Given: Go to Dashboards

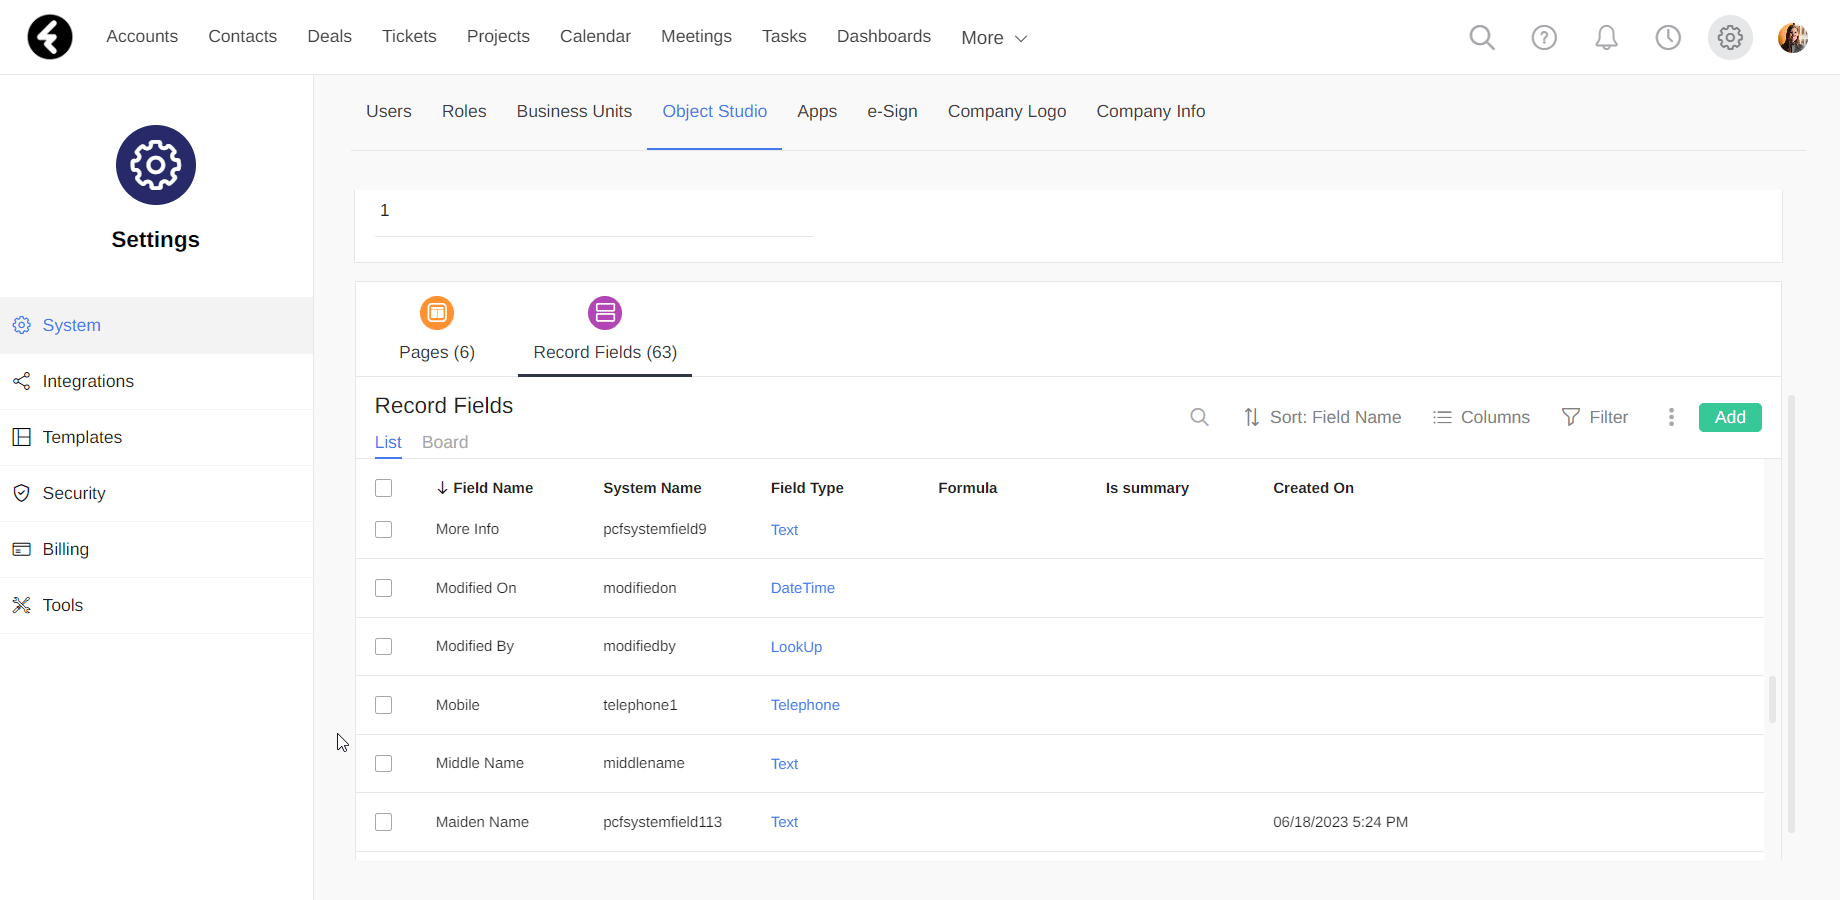Looking at the screenshot, I should click(884, 36).
